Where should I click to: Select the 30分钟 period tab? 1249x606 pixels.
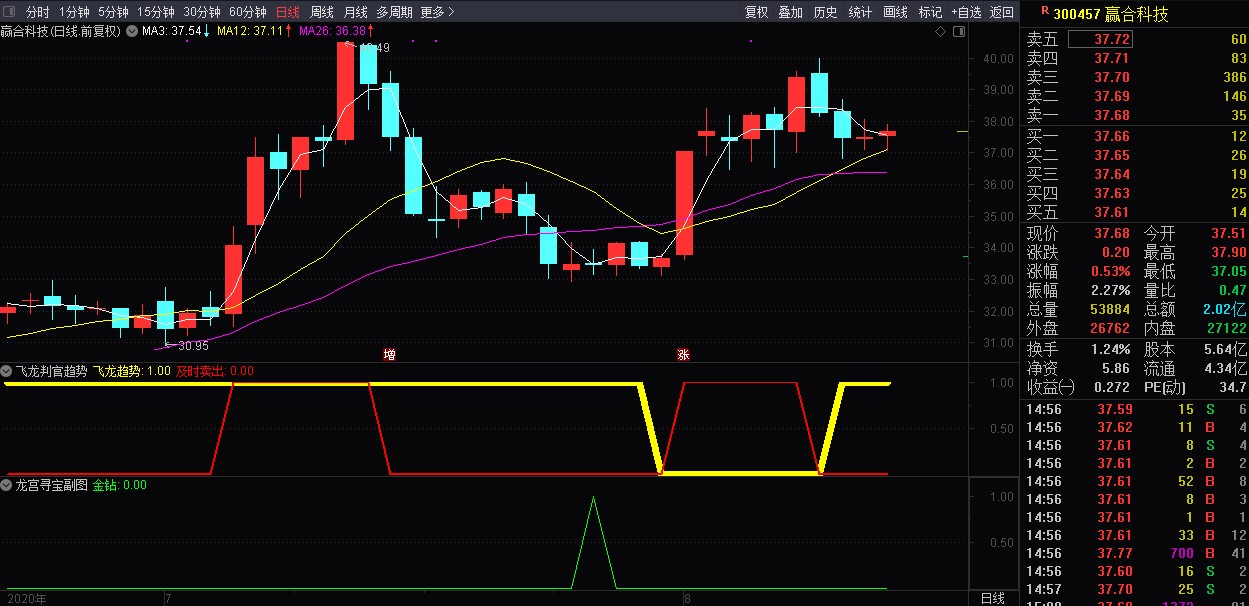pos(202,12)
